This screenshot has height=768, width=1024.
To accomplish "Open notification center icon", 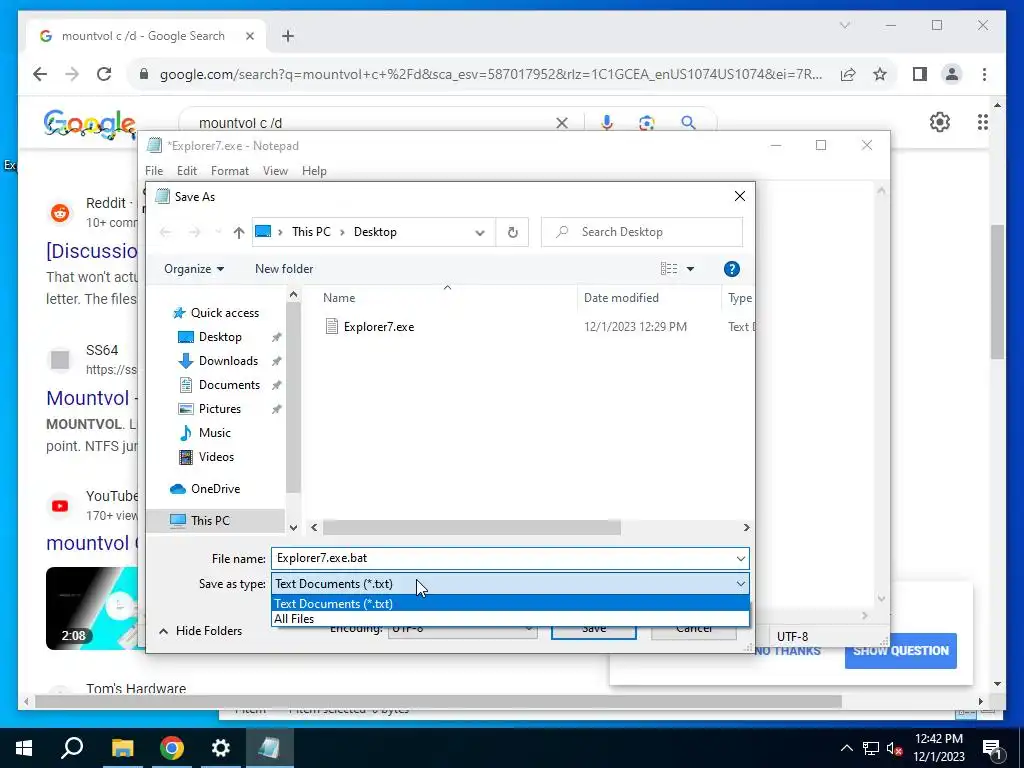I will click(993, 748).
